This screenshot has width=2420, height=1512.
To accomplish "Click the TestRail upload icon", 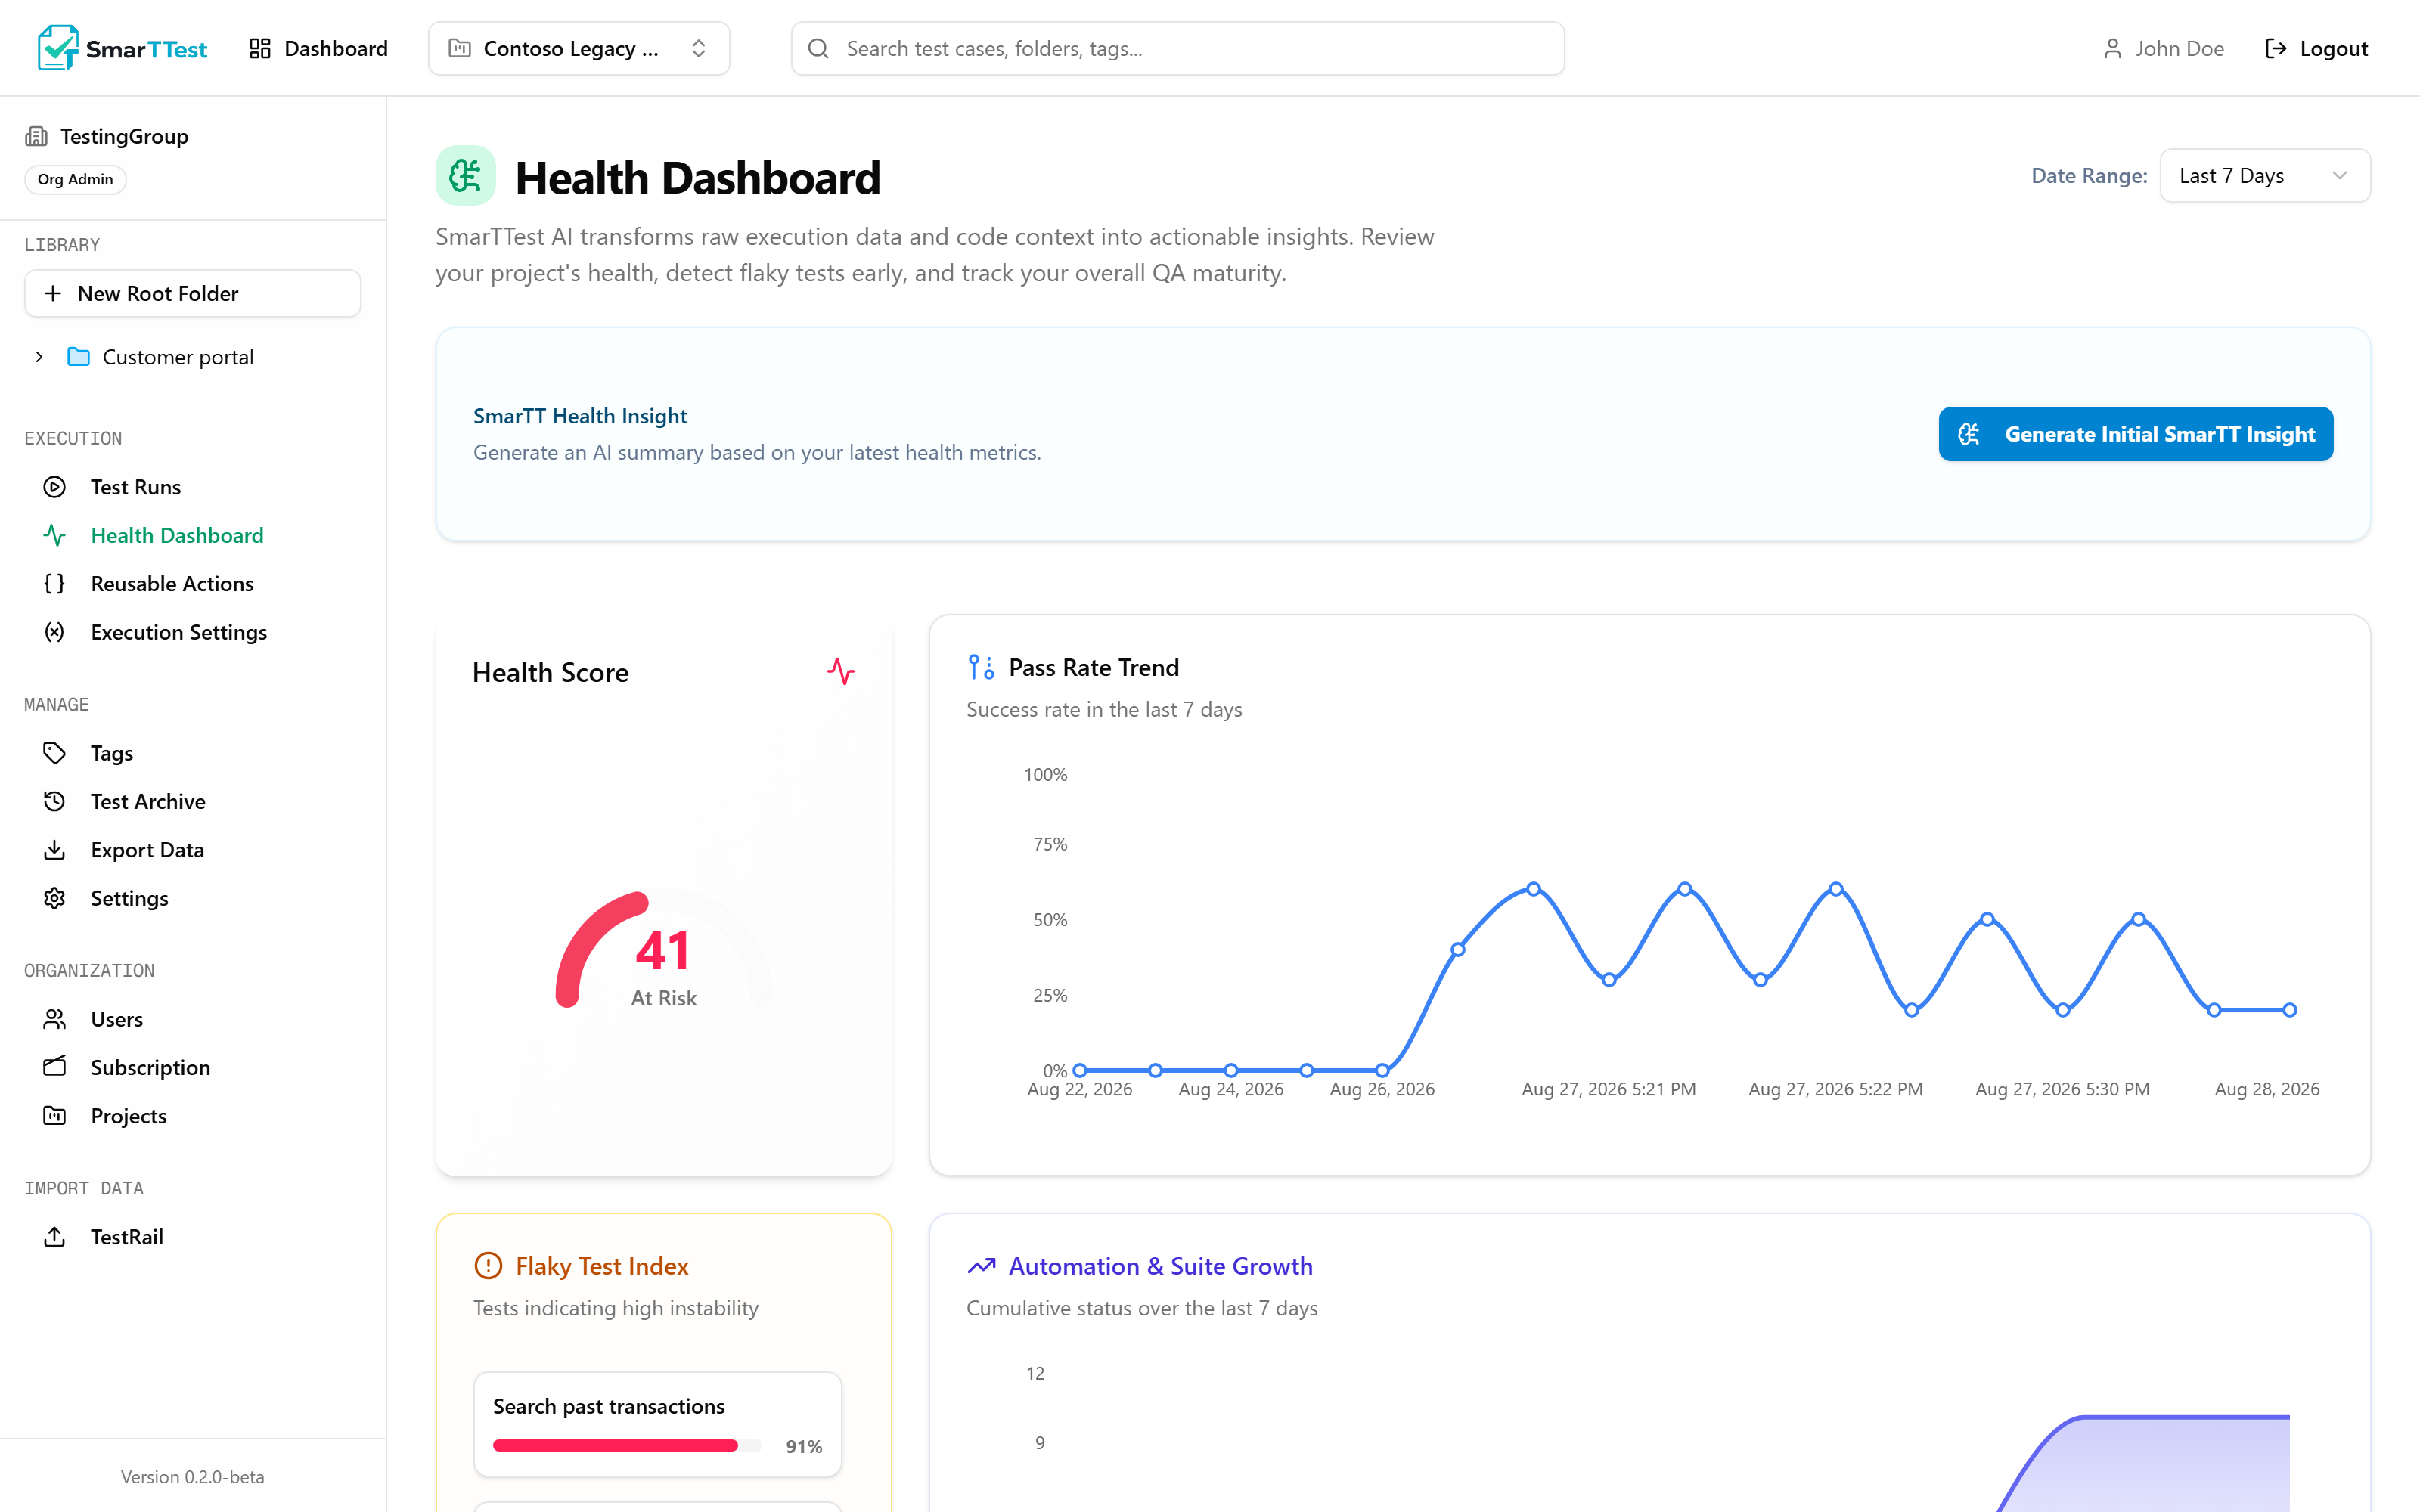I will (x=55, y=1236).
